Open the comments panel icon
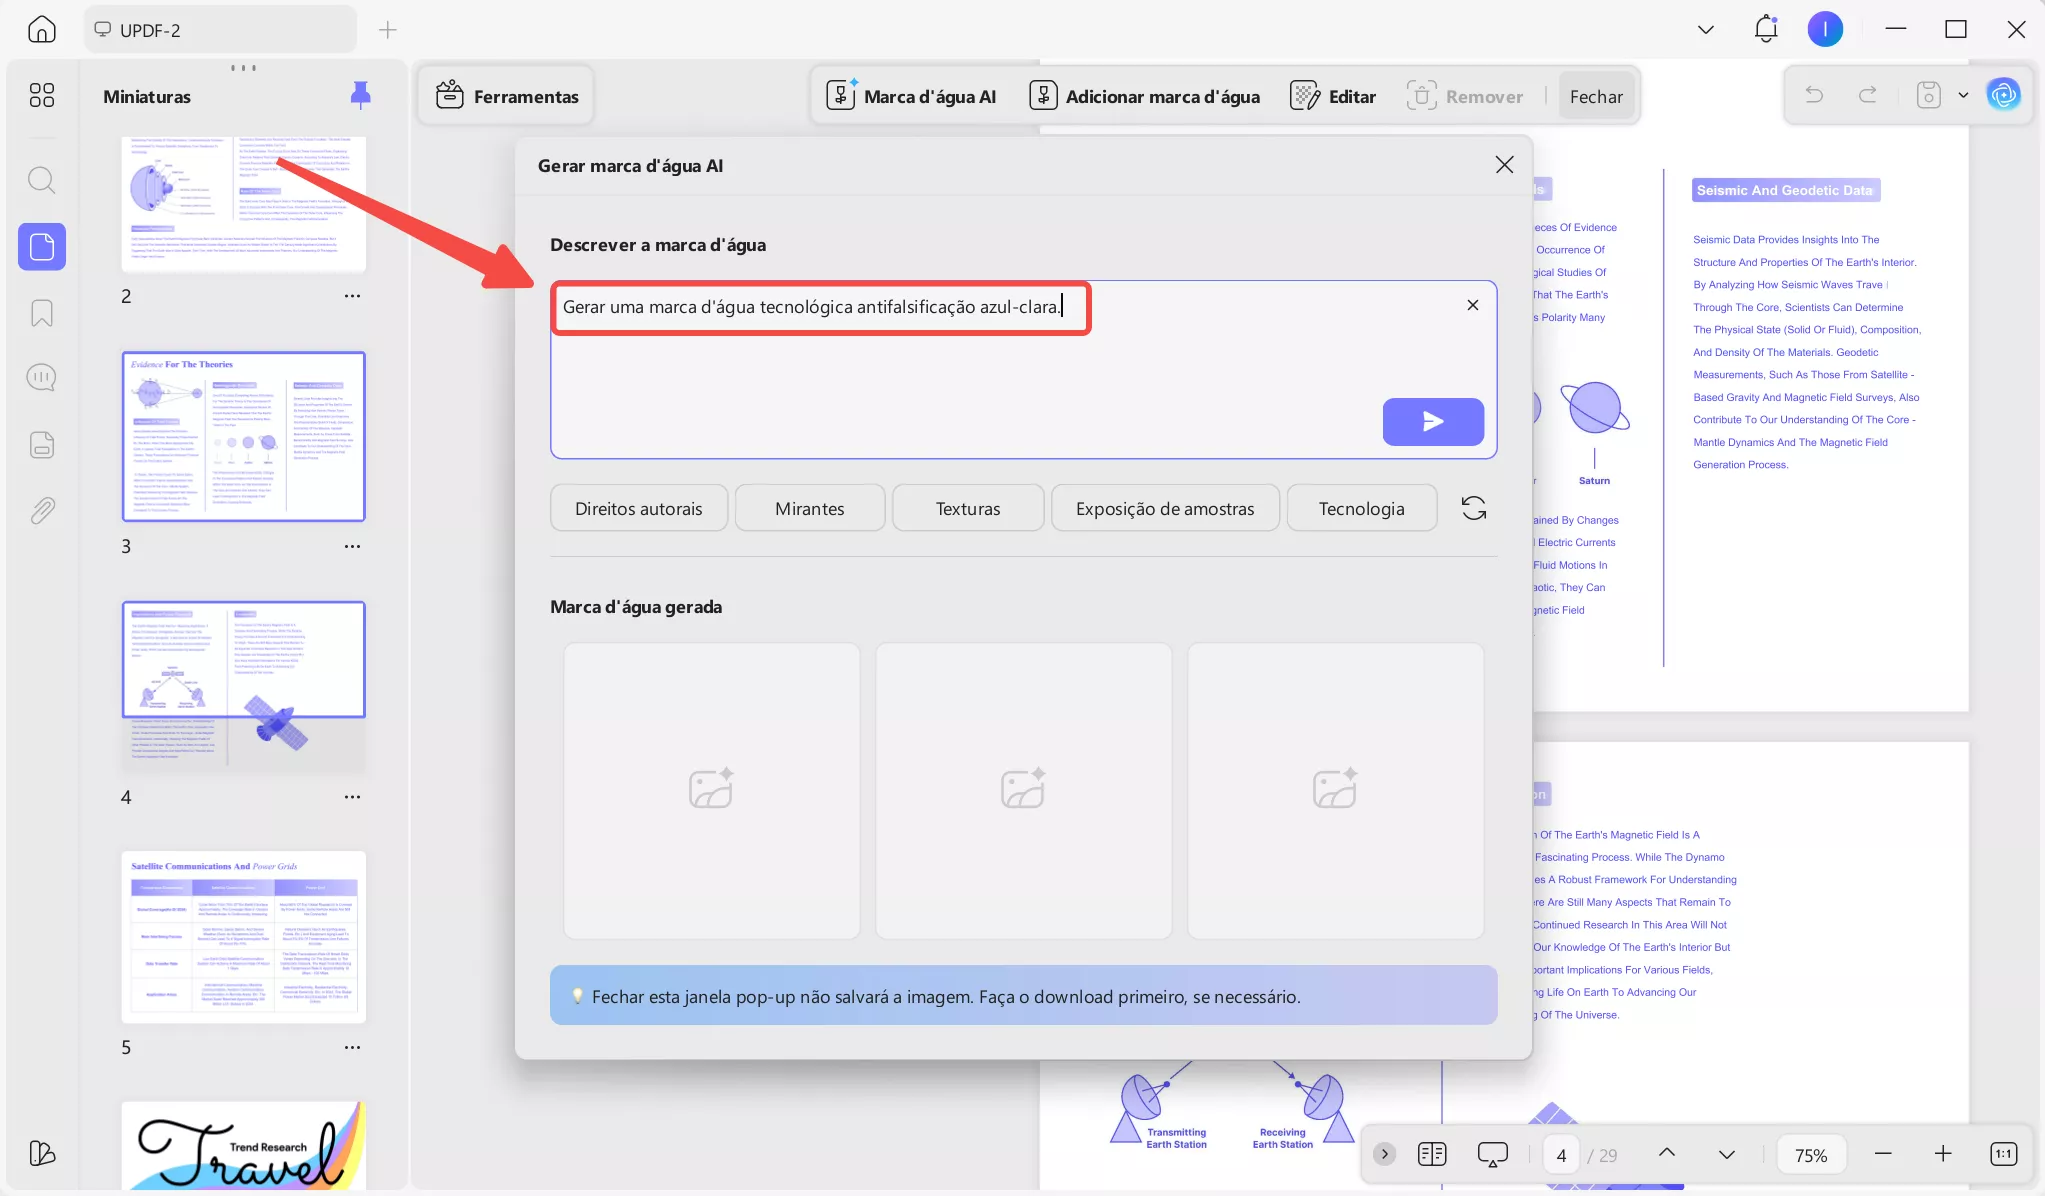Viewport: 2045px width, 1196px height. pos(41,377)
